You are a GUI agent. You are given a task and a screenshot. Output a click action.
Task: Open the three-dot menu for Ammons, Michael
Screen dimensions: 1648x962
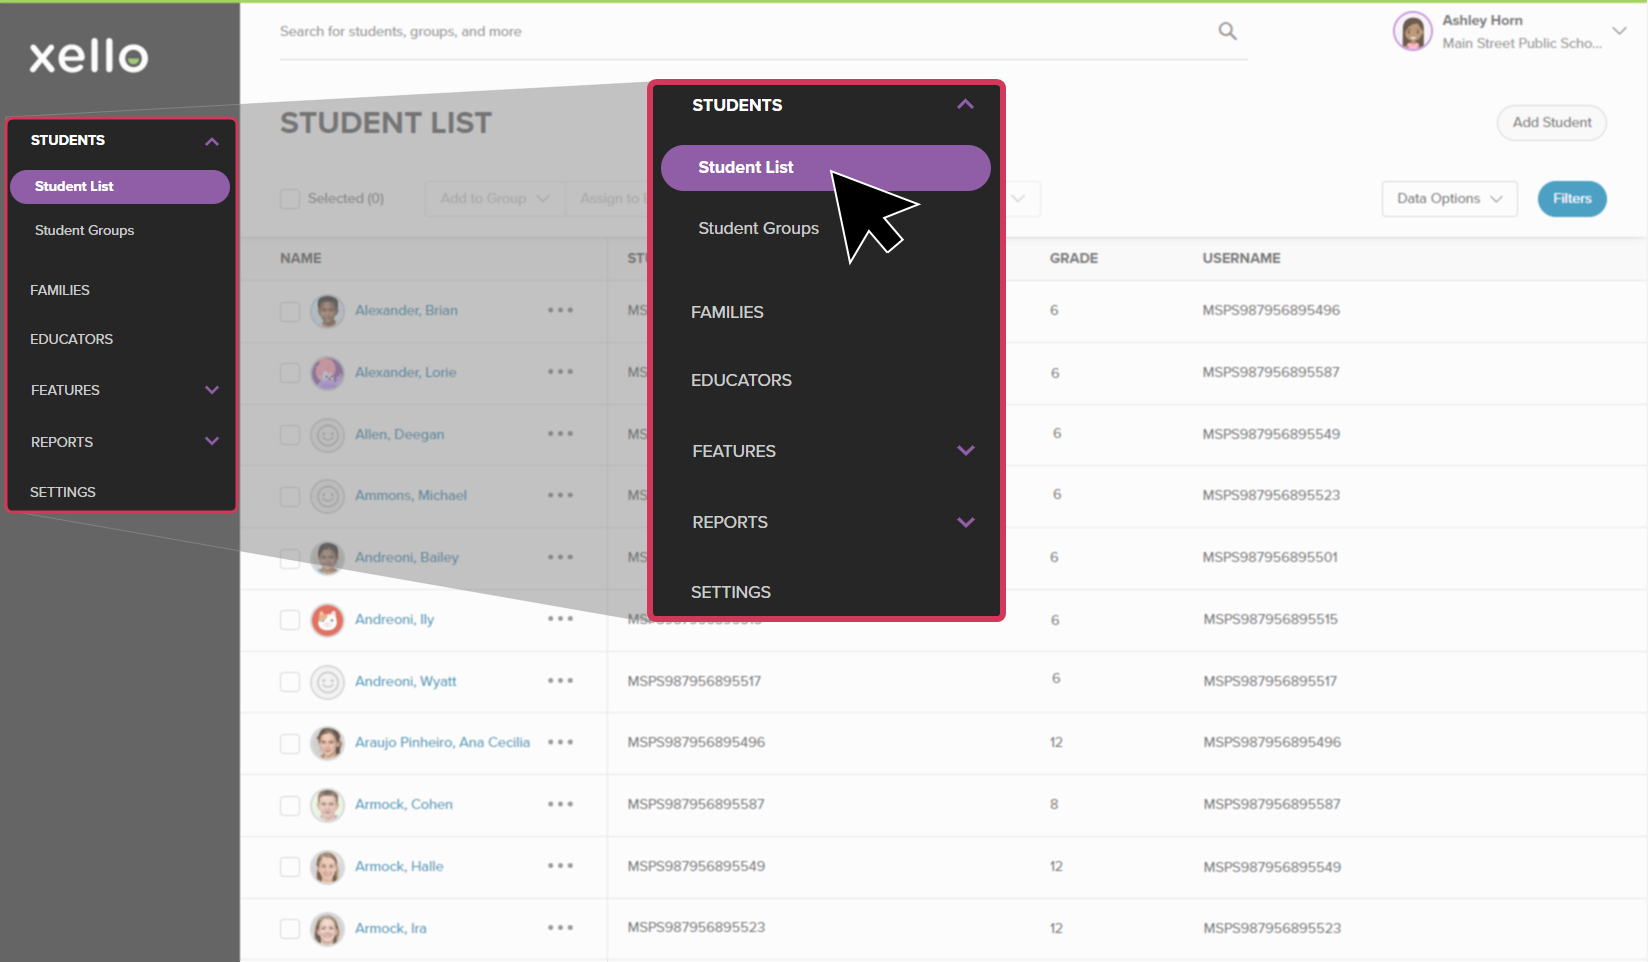[560, 495]
